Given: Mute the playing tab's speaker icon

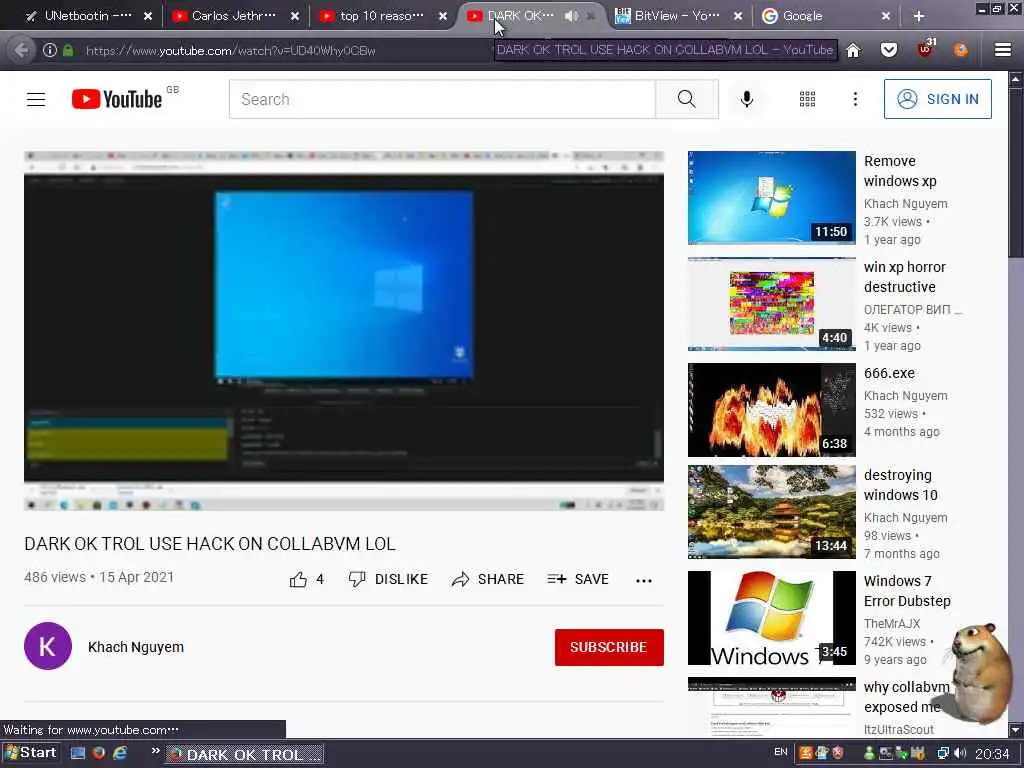Looking at the screenshot, I should pyautogui.click(x=571, y=16).
